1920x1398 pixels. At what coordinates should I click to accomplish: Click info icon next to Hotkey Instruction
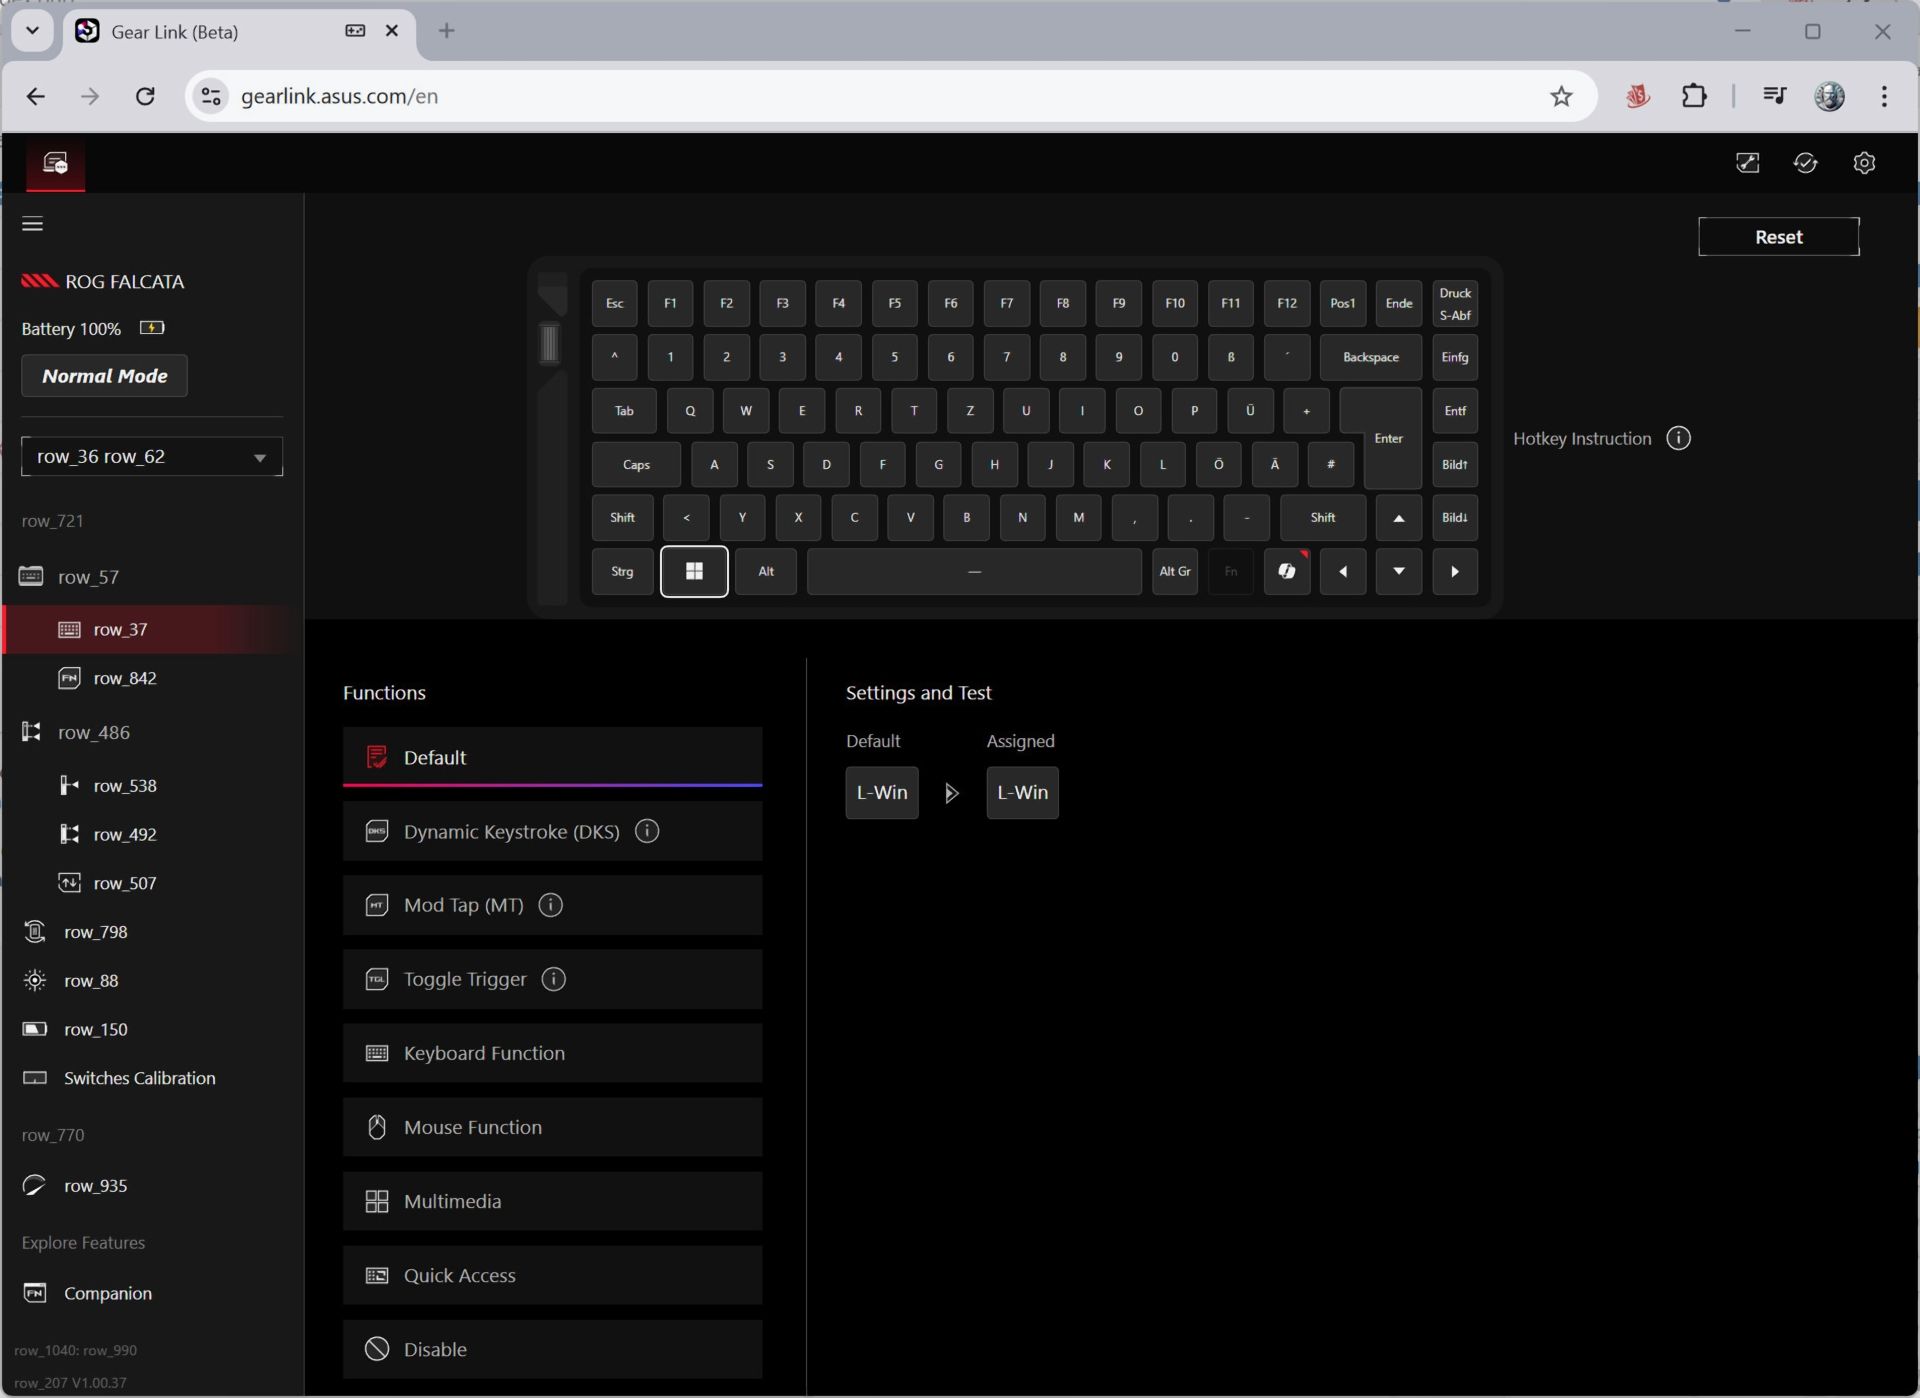click(1678, 438)
